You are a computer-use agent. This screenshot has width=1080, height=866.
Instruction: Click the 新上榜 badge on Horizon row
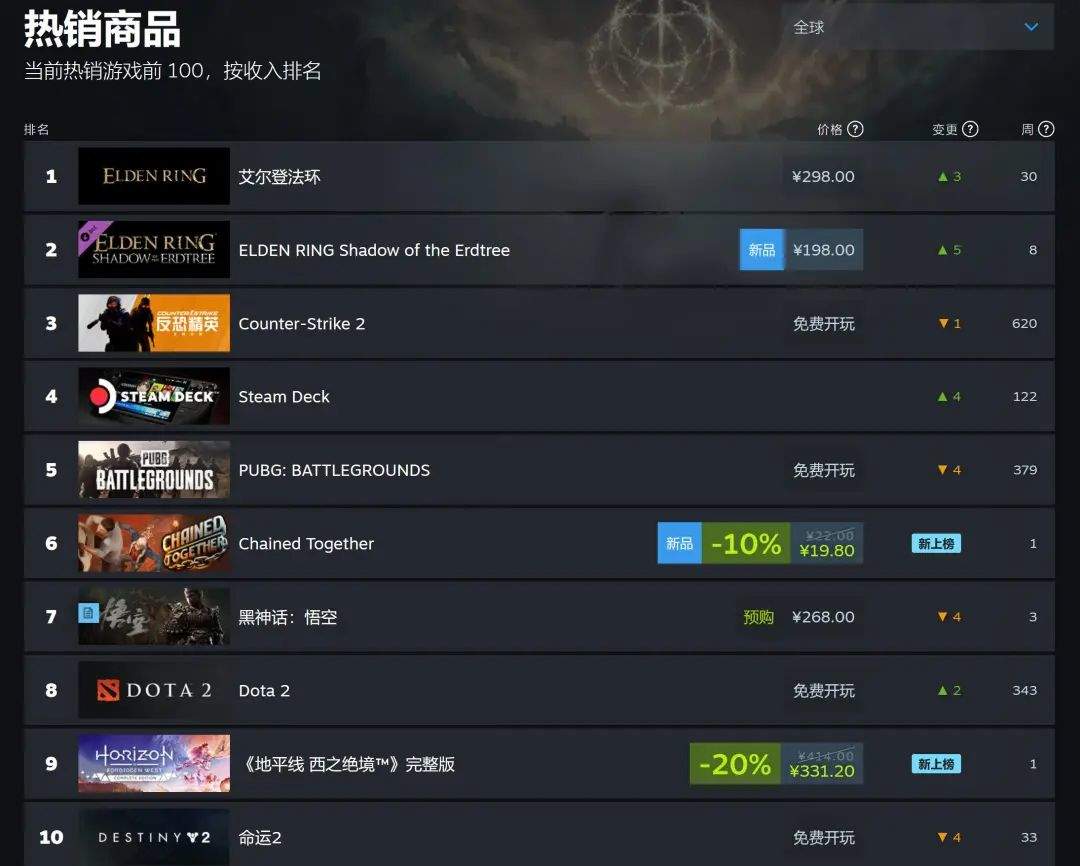coord(936,763)
